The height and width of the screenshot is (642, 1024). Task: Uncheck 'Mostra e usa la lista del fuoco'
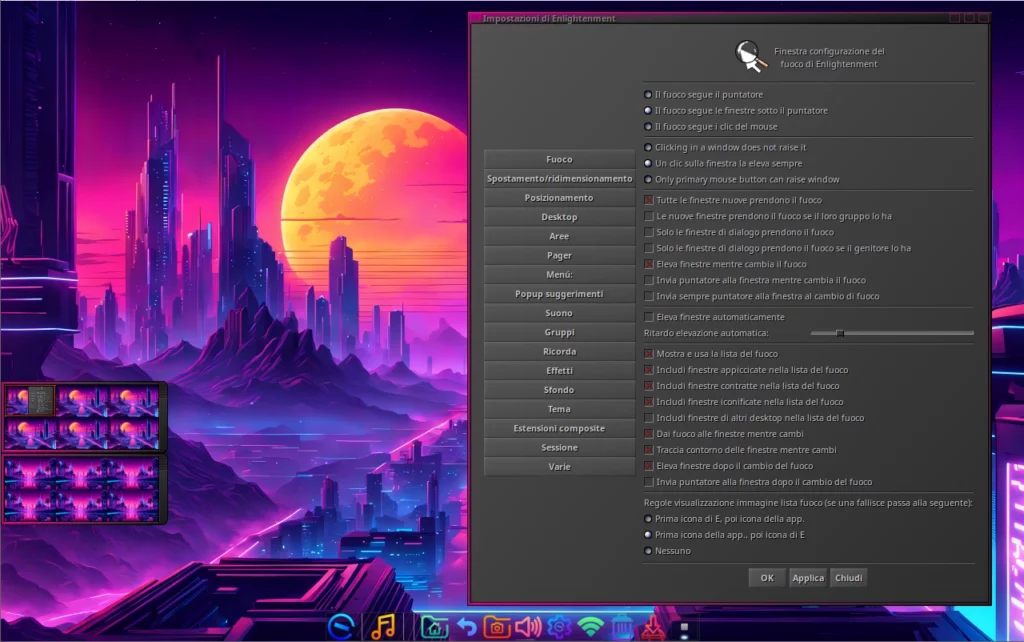click(649, 354)
